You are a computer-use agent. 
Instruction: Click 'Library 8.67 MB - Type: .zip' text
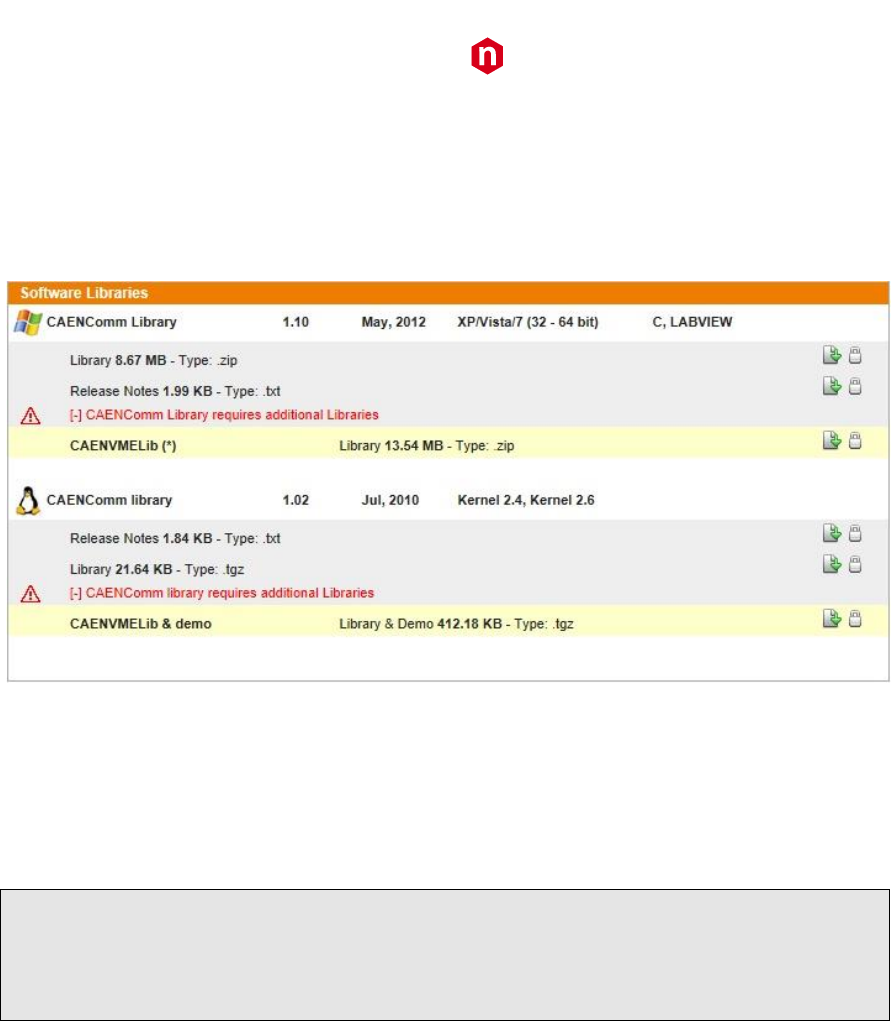[154, 361]
